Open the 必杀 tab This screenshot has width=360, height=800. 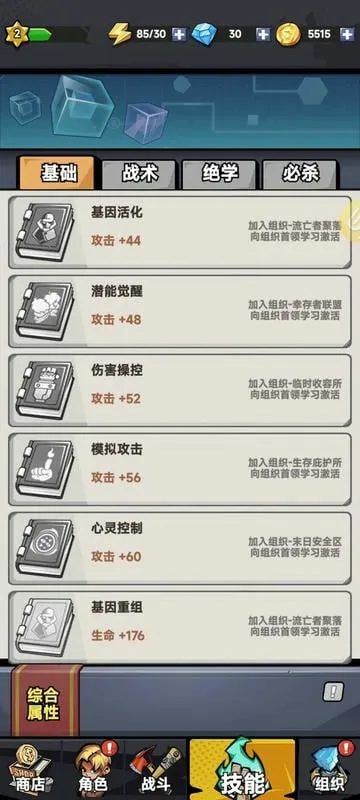(x=299, y=174)
